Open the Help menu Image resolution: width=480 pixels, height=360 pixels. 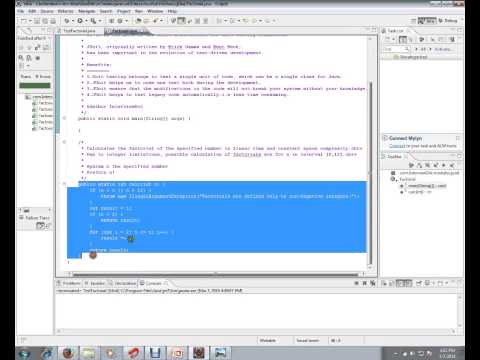click(x=172, y=11)
